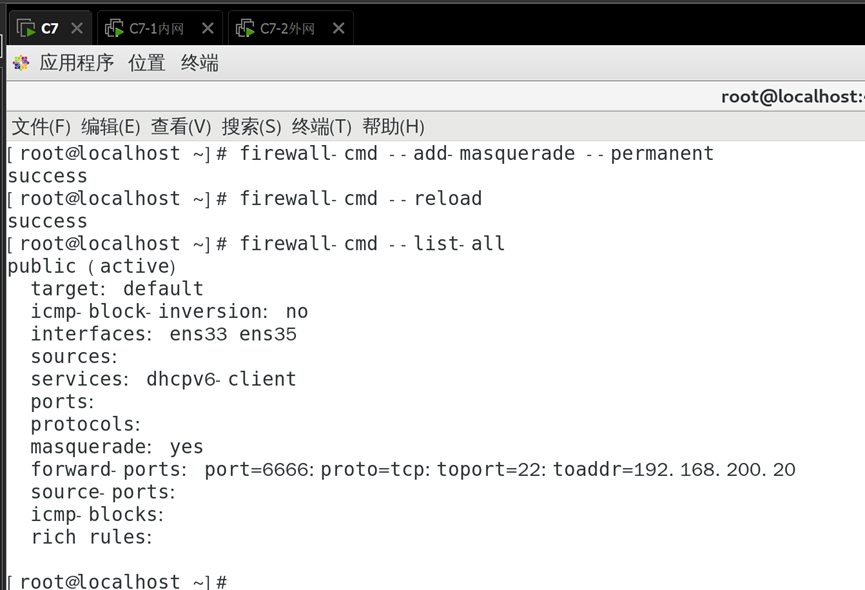865x590 pixels.
Task: Click the GNOME applications flower icon
Action: click(21, 63)
